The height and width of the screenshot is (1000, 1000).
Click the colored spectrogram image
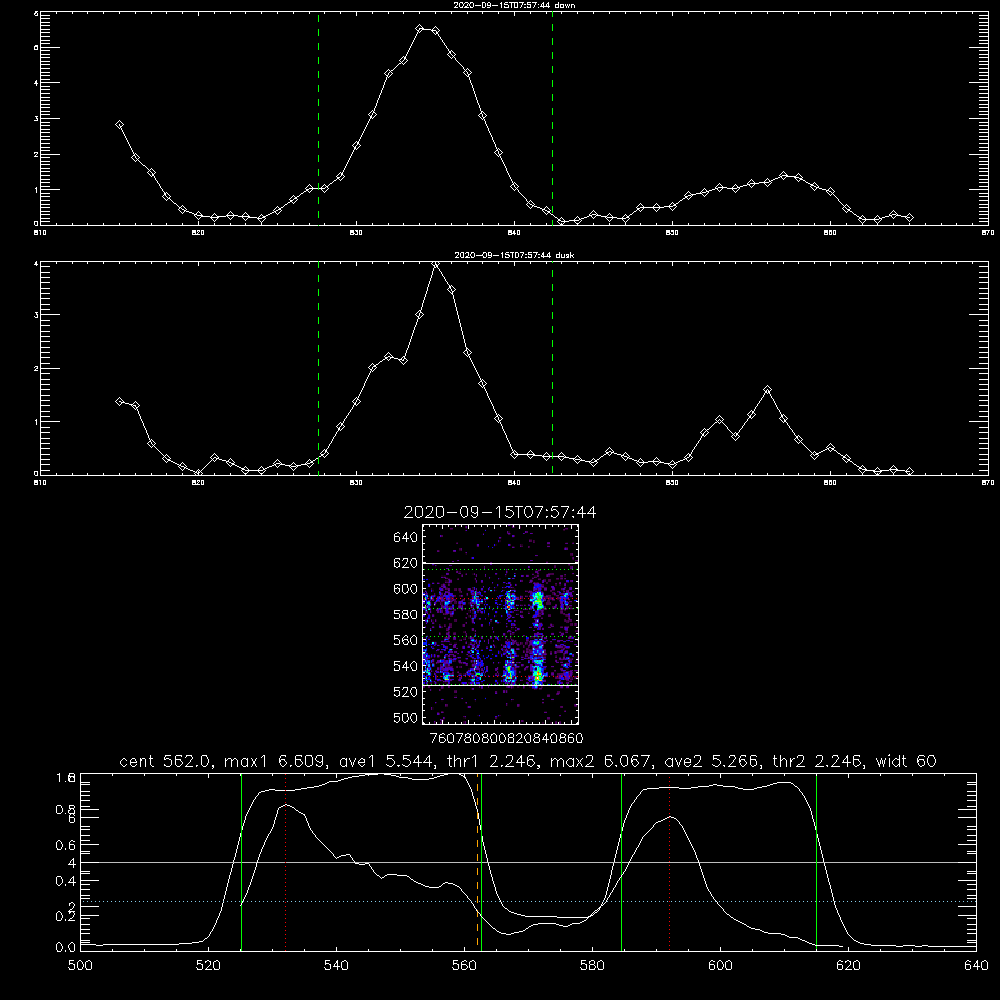pyautogui.click(x=501, y=624)
